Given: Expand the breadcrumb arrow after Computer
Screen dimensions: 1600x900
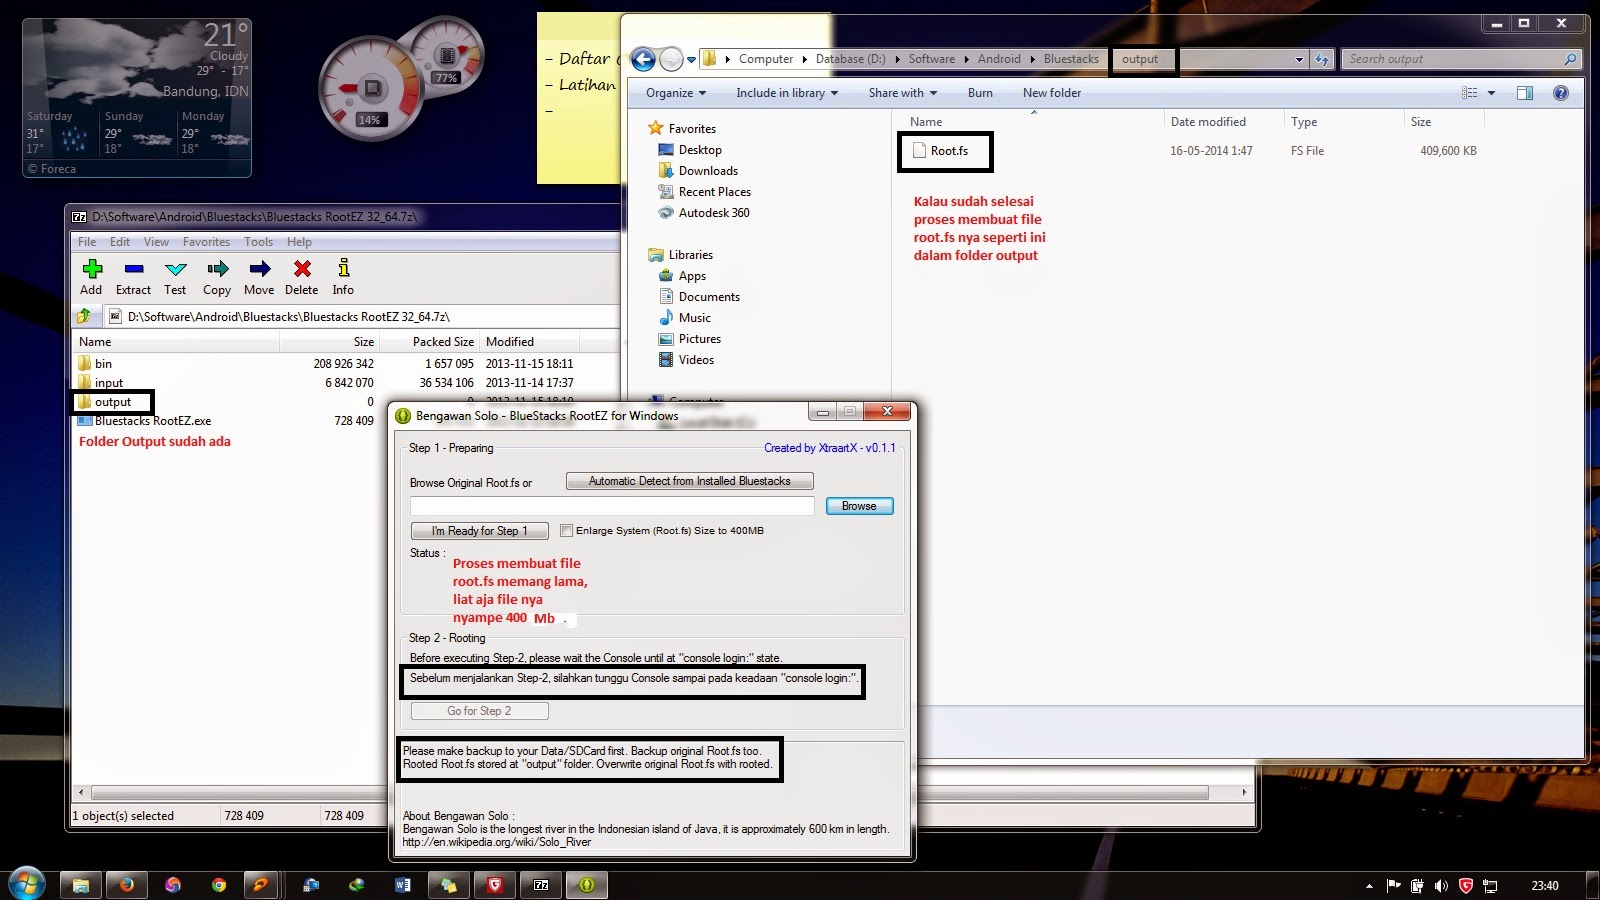Looking at the screenshot, I should pos(805,59).
